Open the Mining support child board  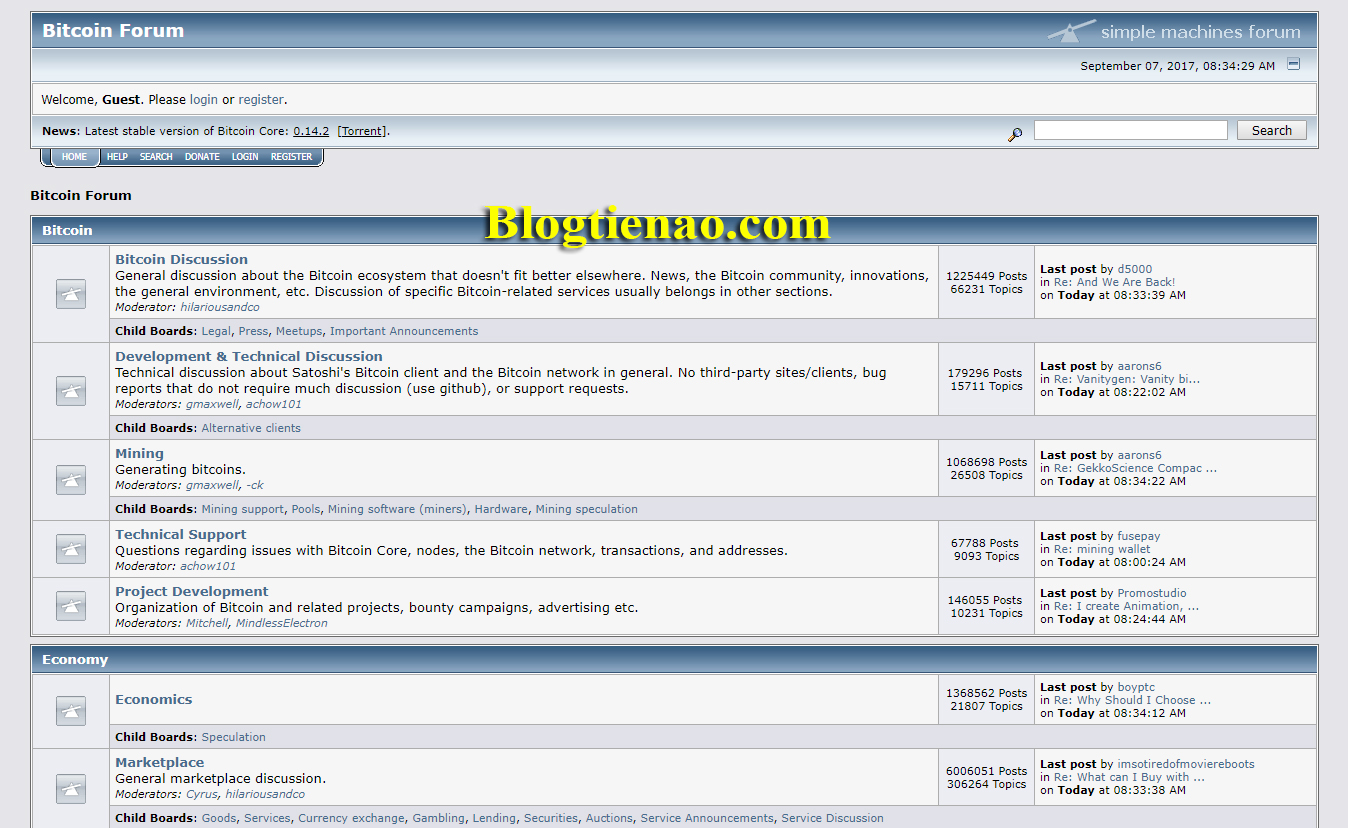pos(243,509)
